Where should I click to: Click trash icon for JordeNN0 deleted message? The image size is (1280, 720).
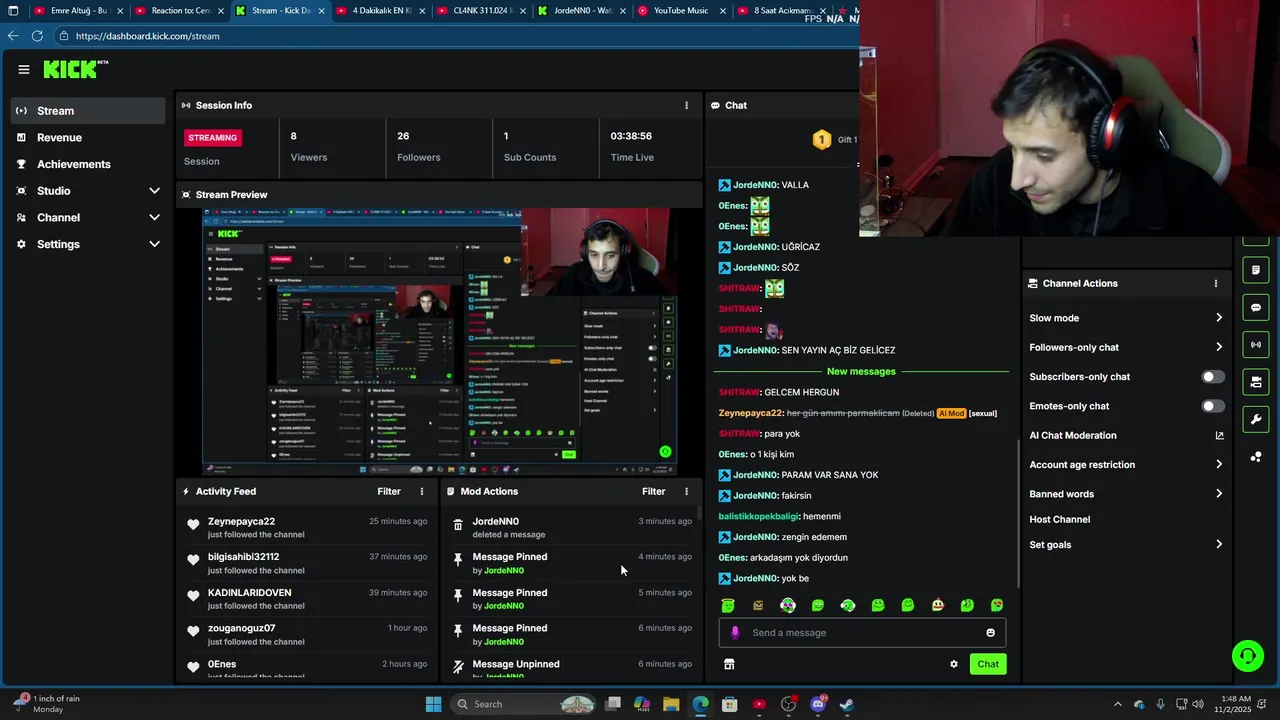(x=458, y=524)
